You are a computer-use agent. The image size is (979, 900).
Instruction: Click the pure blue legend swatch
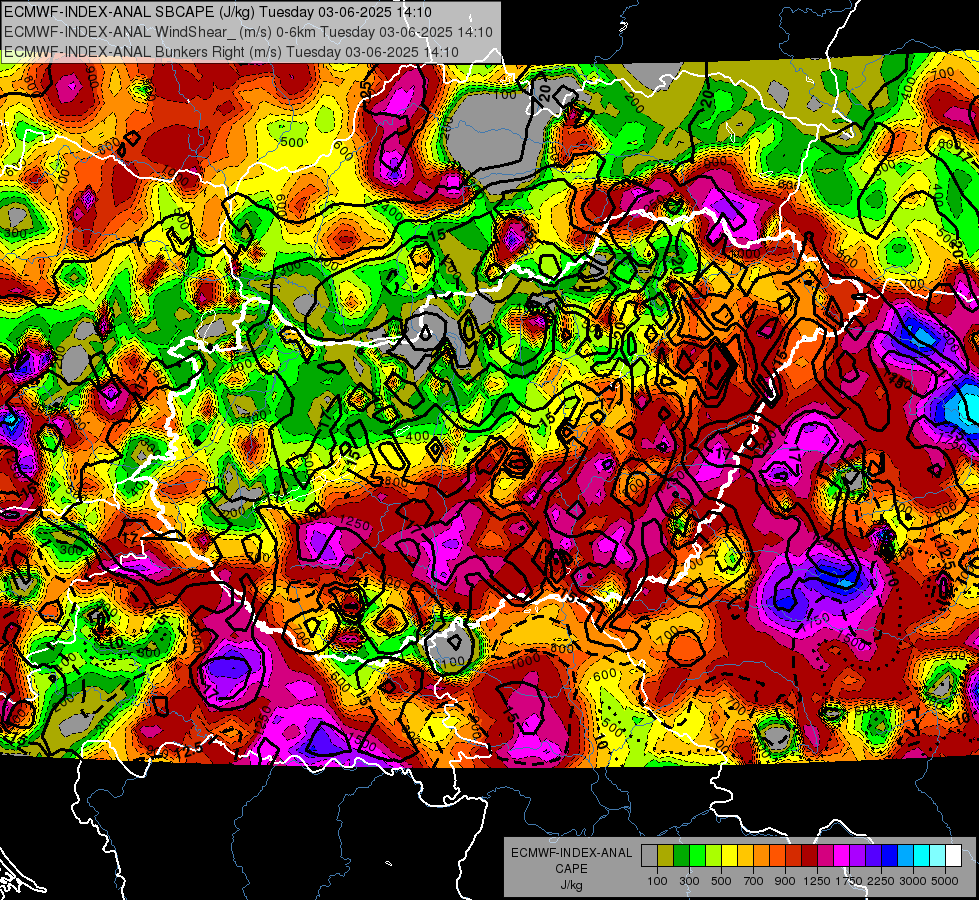(x=890, y=856)
